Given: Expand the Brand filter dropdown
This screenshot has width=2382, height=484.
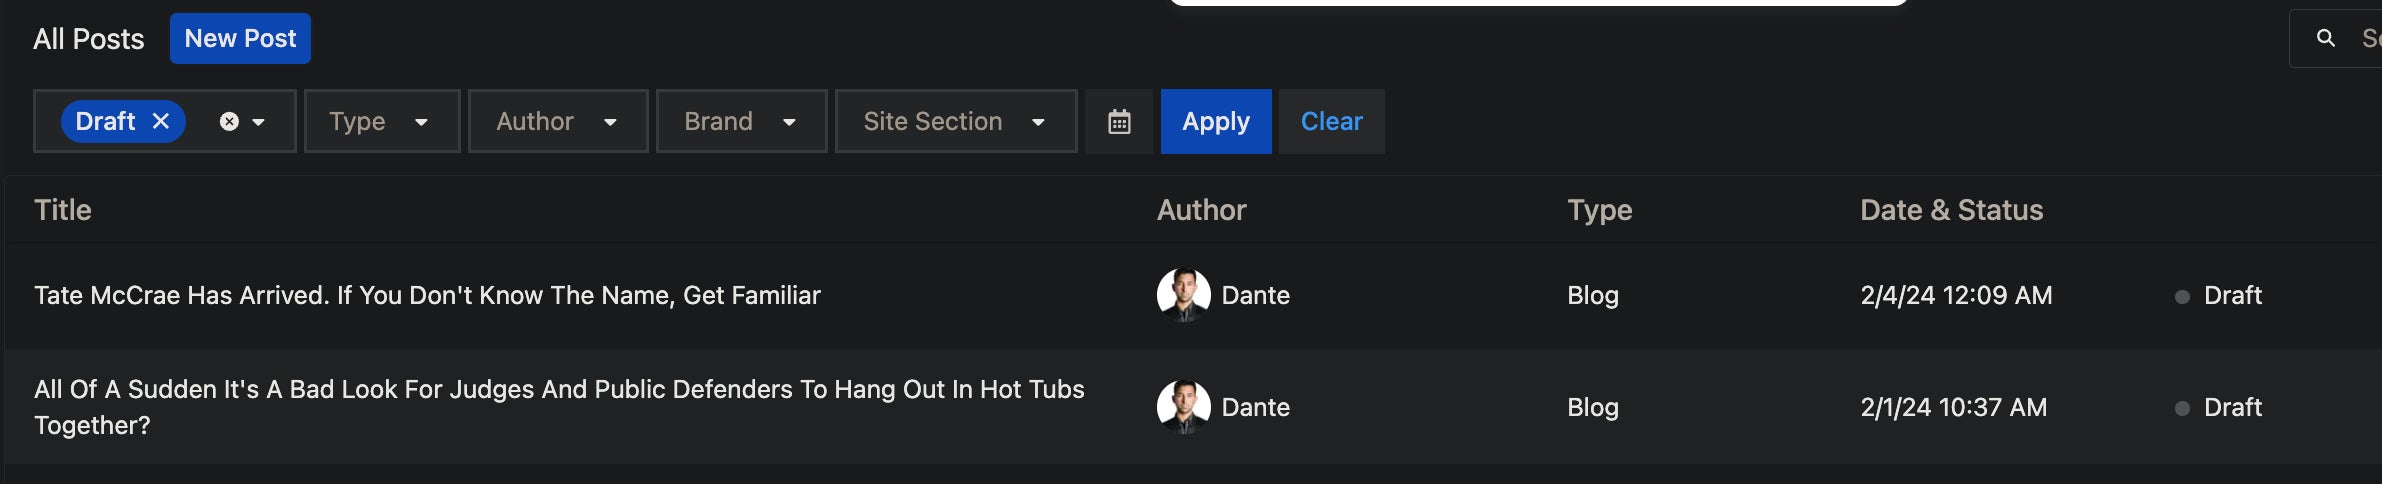Looking at the screenshot, I should (741, 121).
